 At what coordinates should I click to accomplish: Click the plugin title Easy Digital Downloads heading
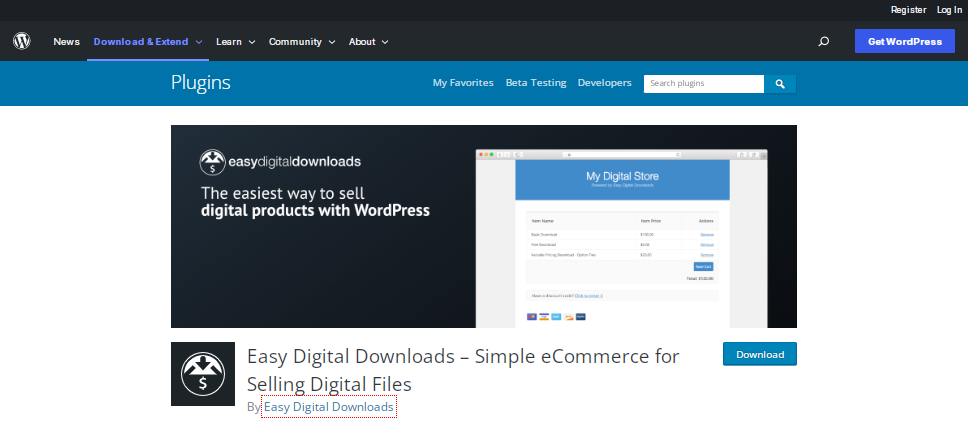click(463, 370)
